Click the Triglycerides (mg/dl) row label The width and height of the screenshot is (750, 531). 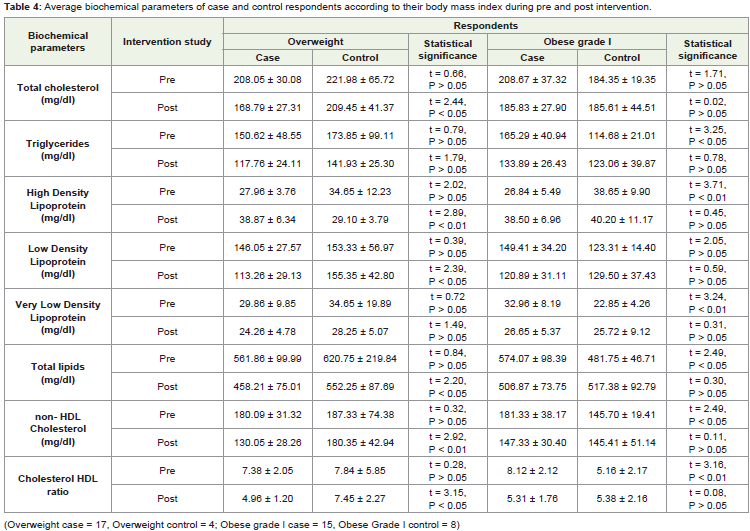(58, 149)
